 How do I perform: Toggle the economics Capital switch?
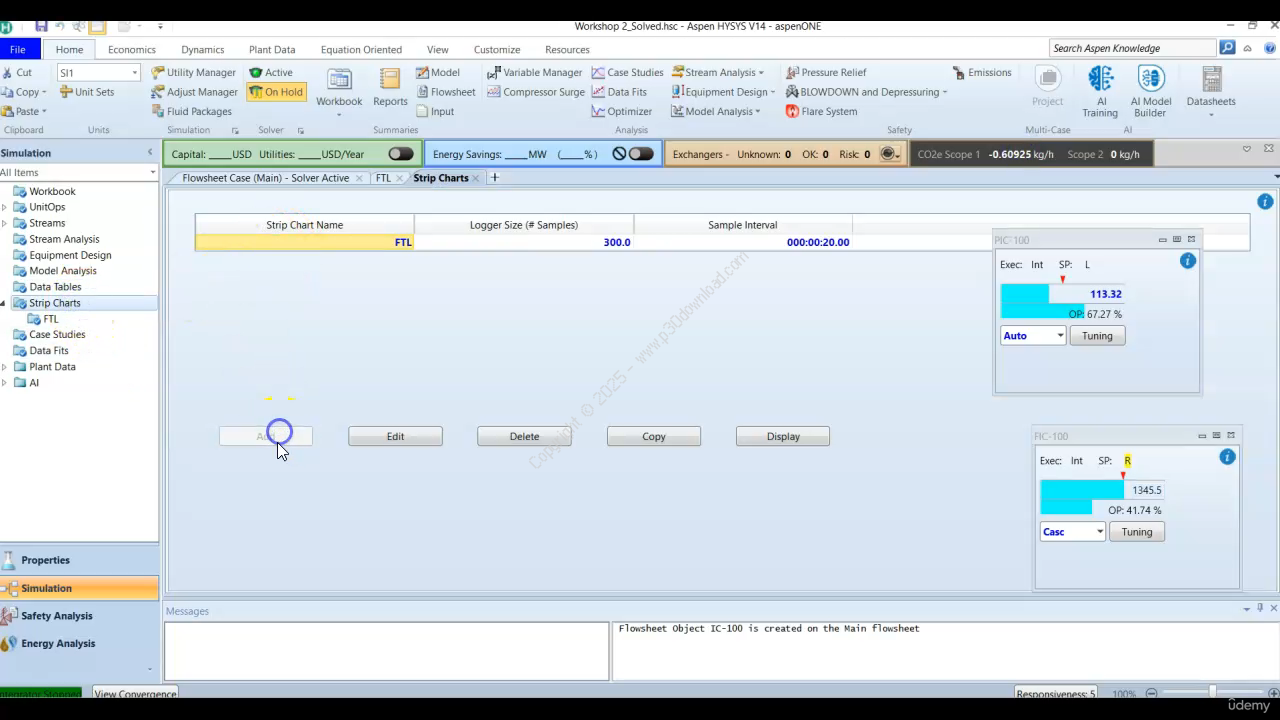pyautogui.click(x=401, y=154)
